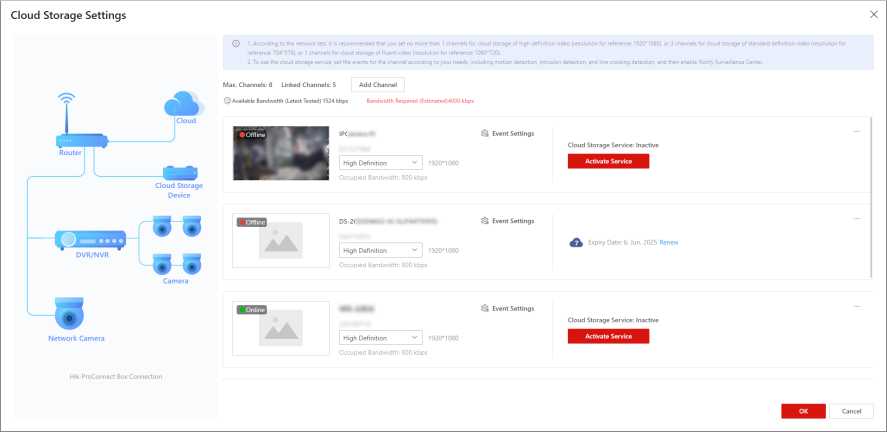Click the Renew link next to expiry date

[669, 243]
